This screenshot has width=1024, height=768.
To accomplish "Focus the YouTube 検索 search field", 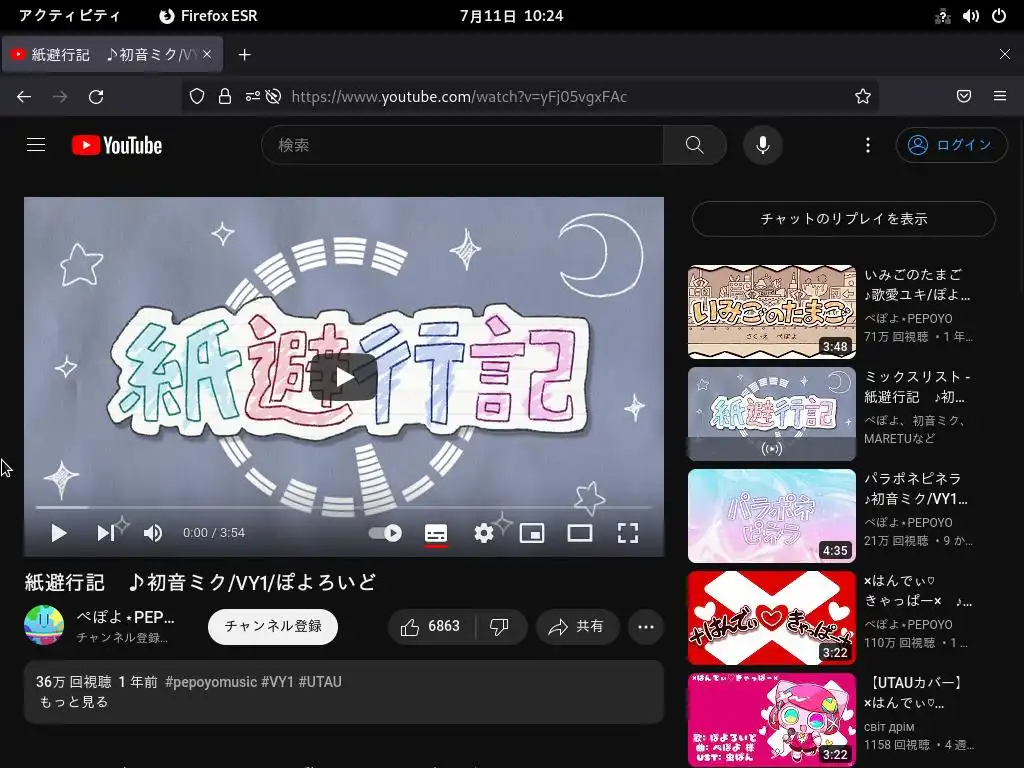I will [462, 145].
